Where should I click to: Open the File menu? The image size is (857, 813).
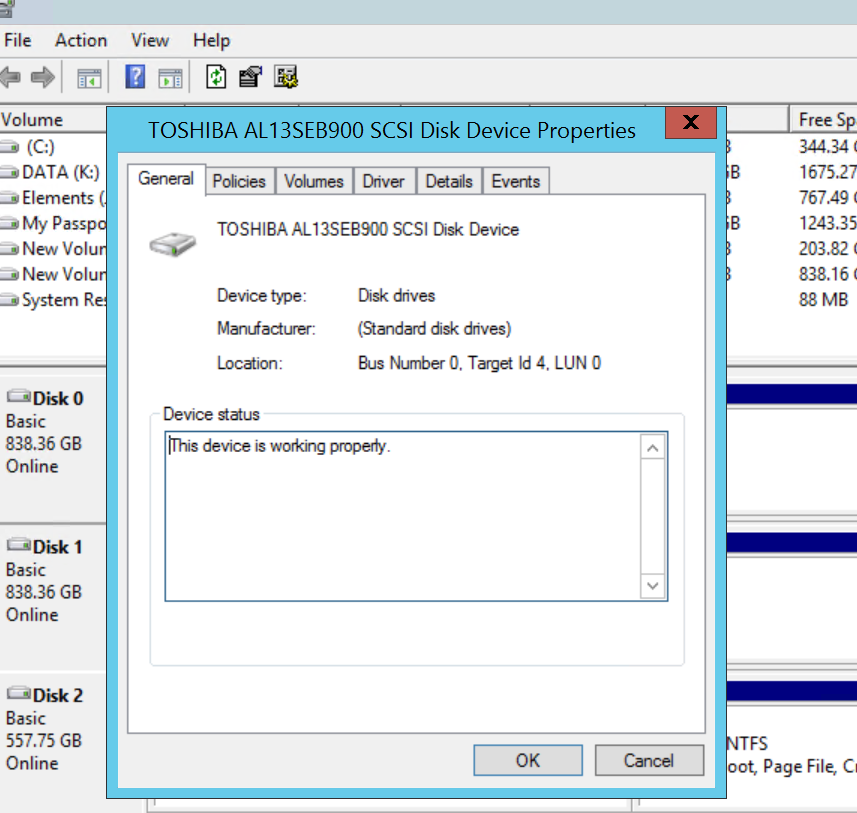tap(18, 41)
